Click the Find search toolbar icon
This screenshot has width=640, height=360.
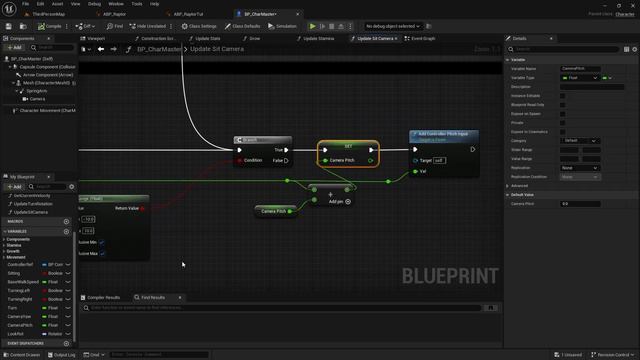pyautogui.click(x=115, y=26)
